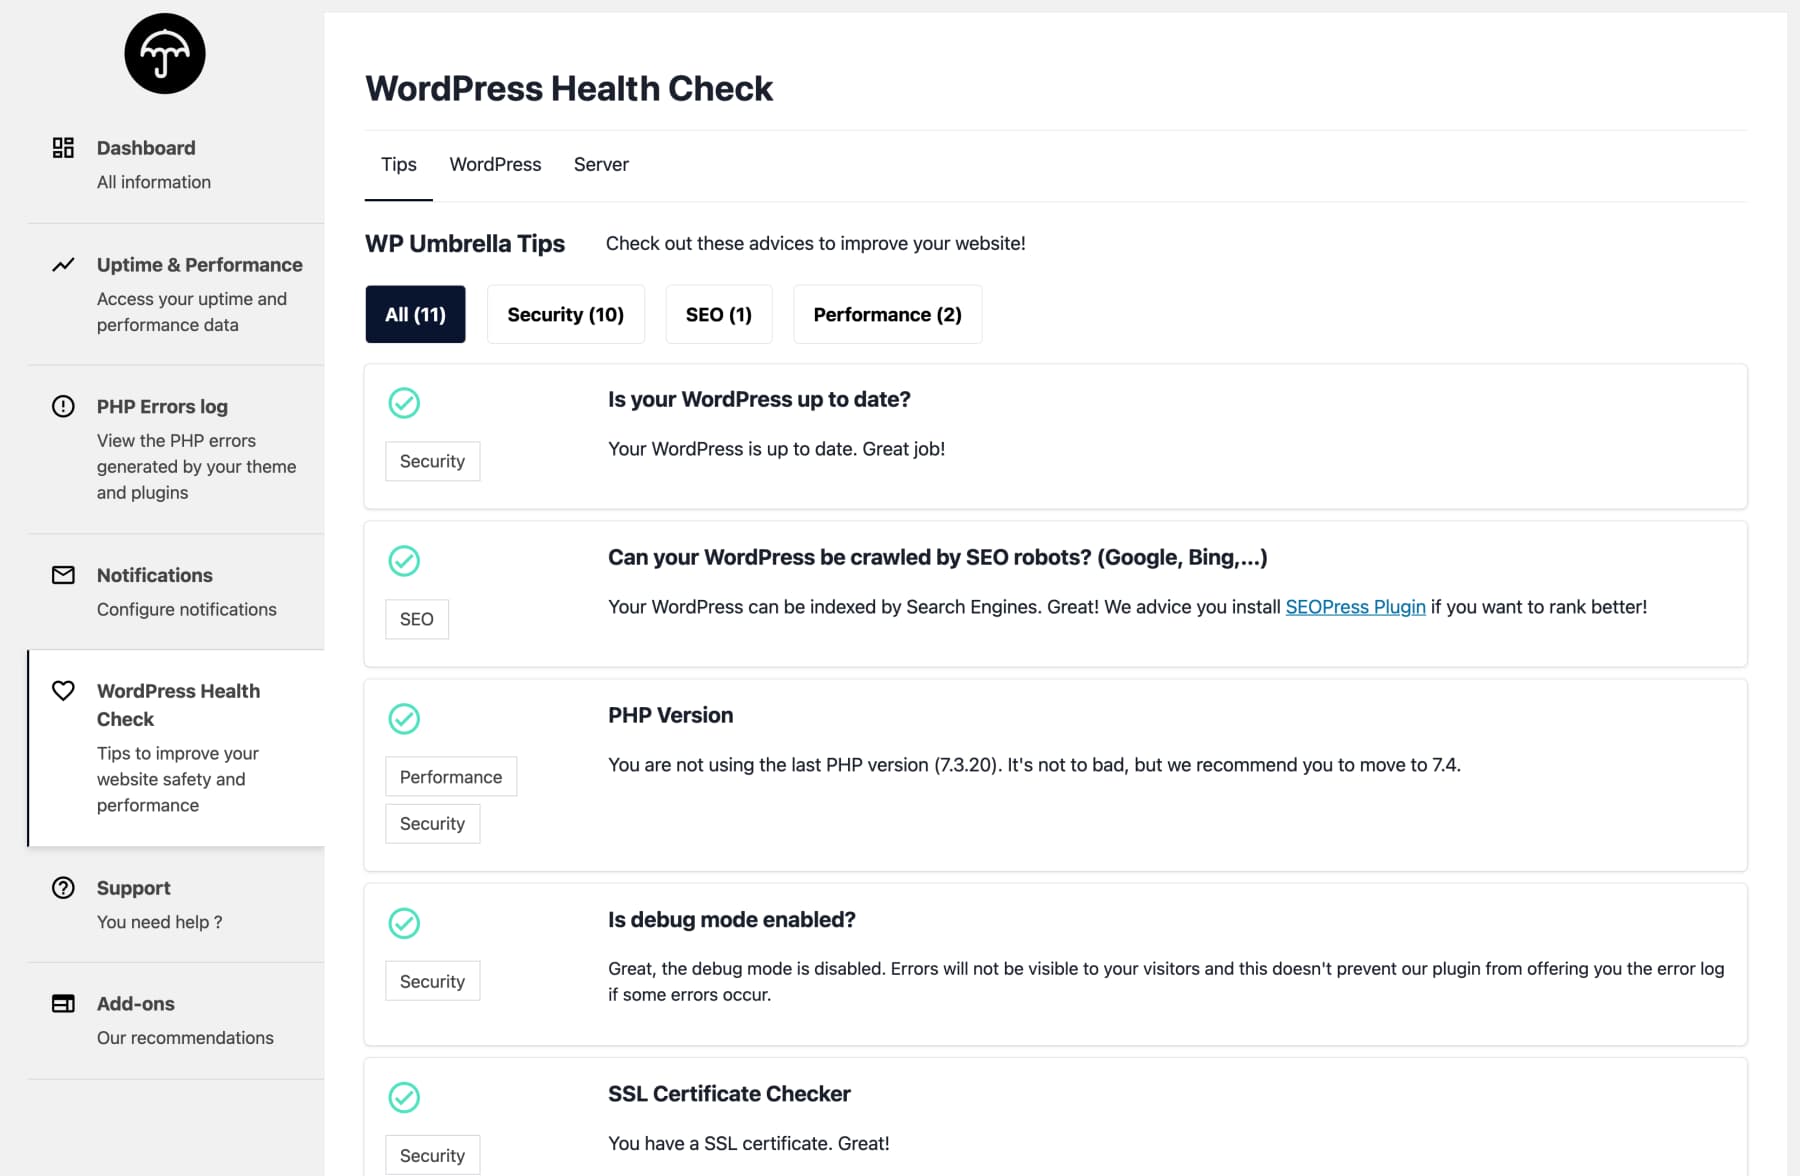Click green checkmark for WordPress up to date
Viewport: 1800px width, 1176px height.
pos(404,403)
